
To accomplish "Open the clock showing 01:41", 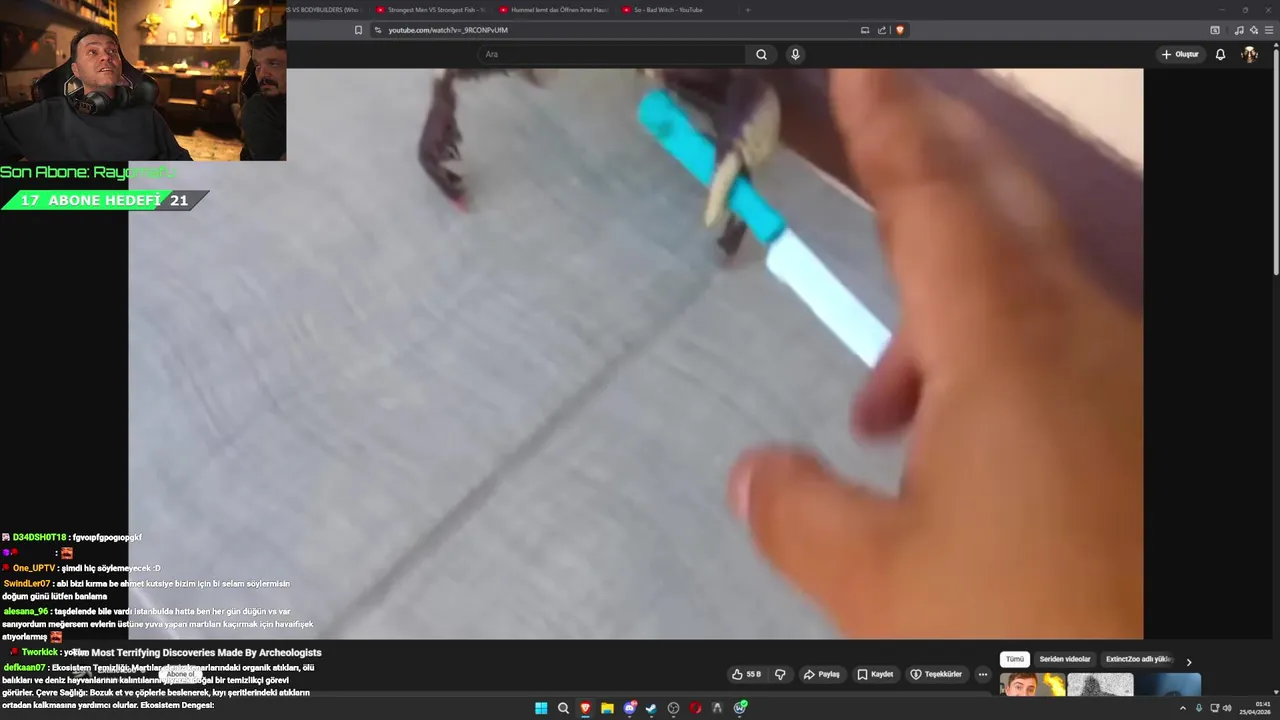I will 1255,708.
